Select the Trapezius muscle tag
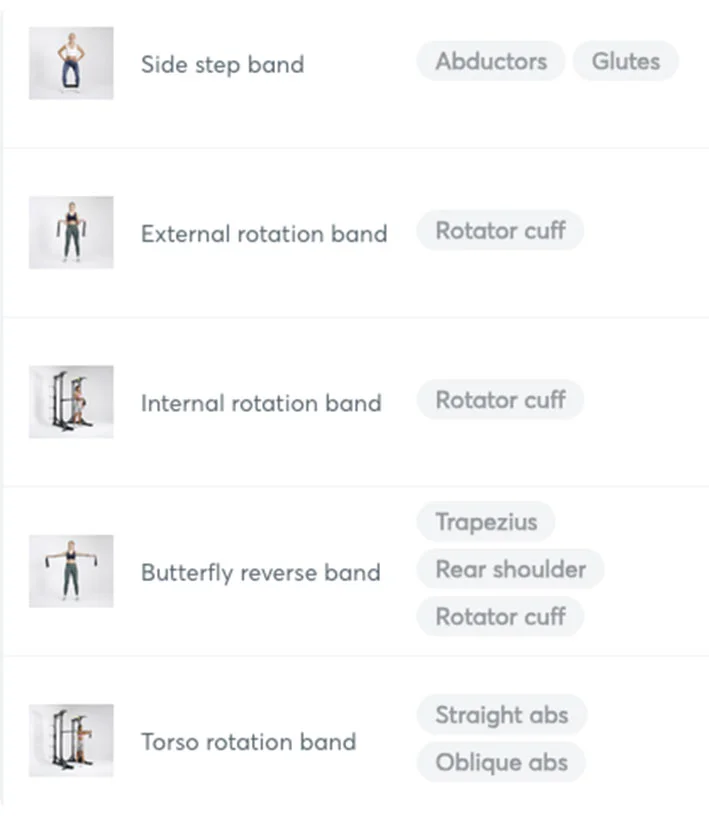The width and height of the screenshot is (709, 816). pos(486,521)
